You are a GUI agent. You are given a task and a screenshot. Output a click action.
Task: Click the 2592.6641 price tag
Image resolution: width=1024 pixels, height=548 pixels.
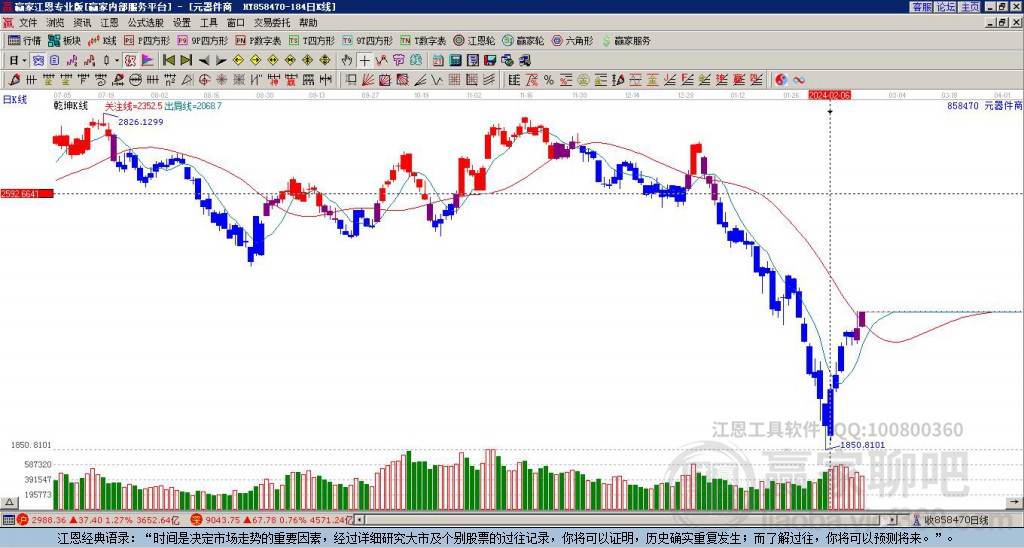[27, 194]
